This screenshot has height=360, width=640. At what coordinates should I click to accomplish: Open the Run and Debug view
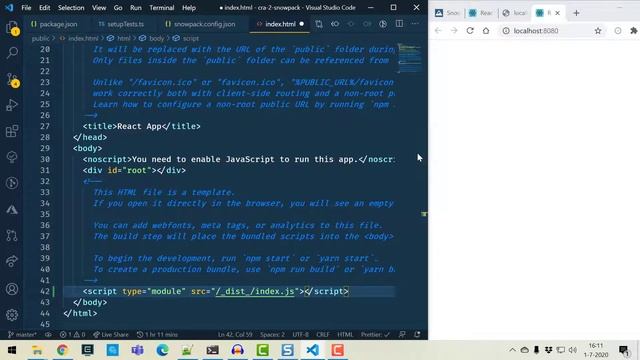click(12, 105)
